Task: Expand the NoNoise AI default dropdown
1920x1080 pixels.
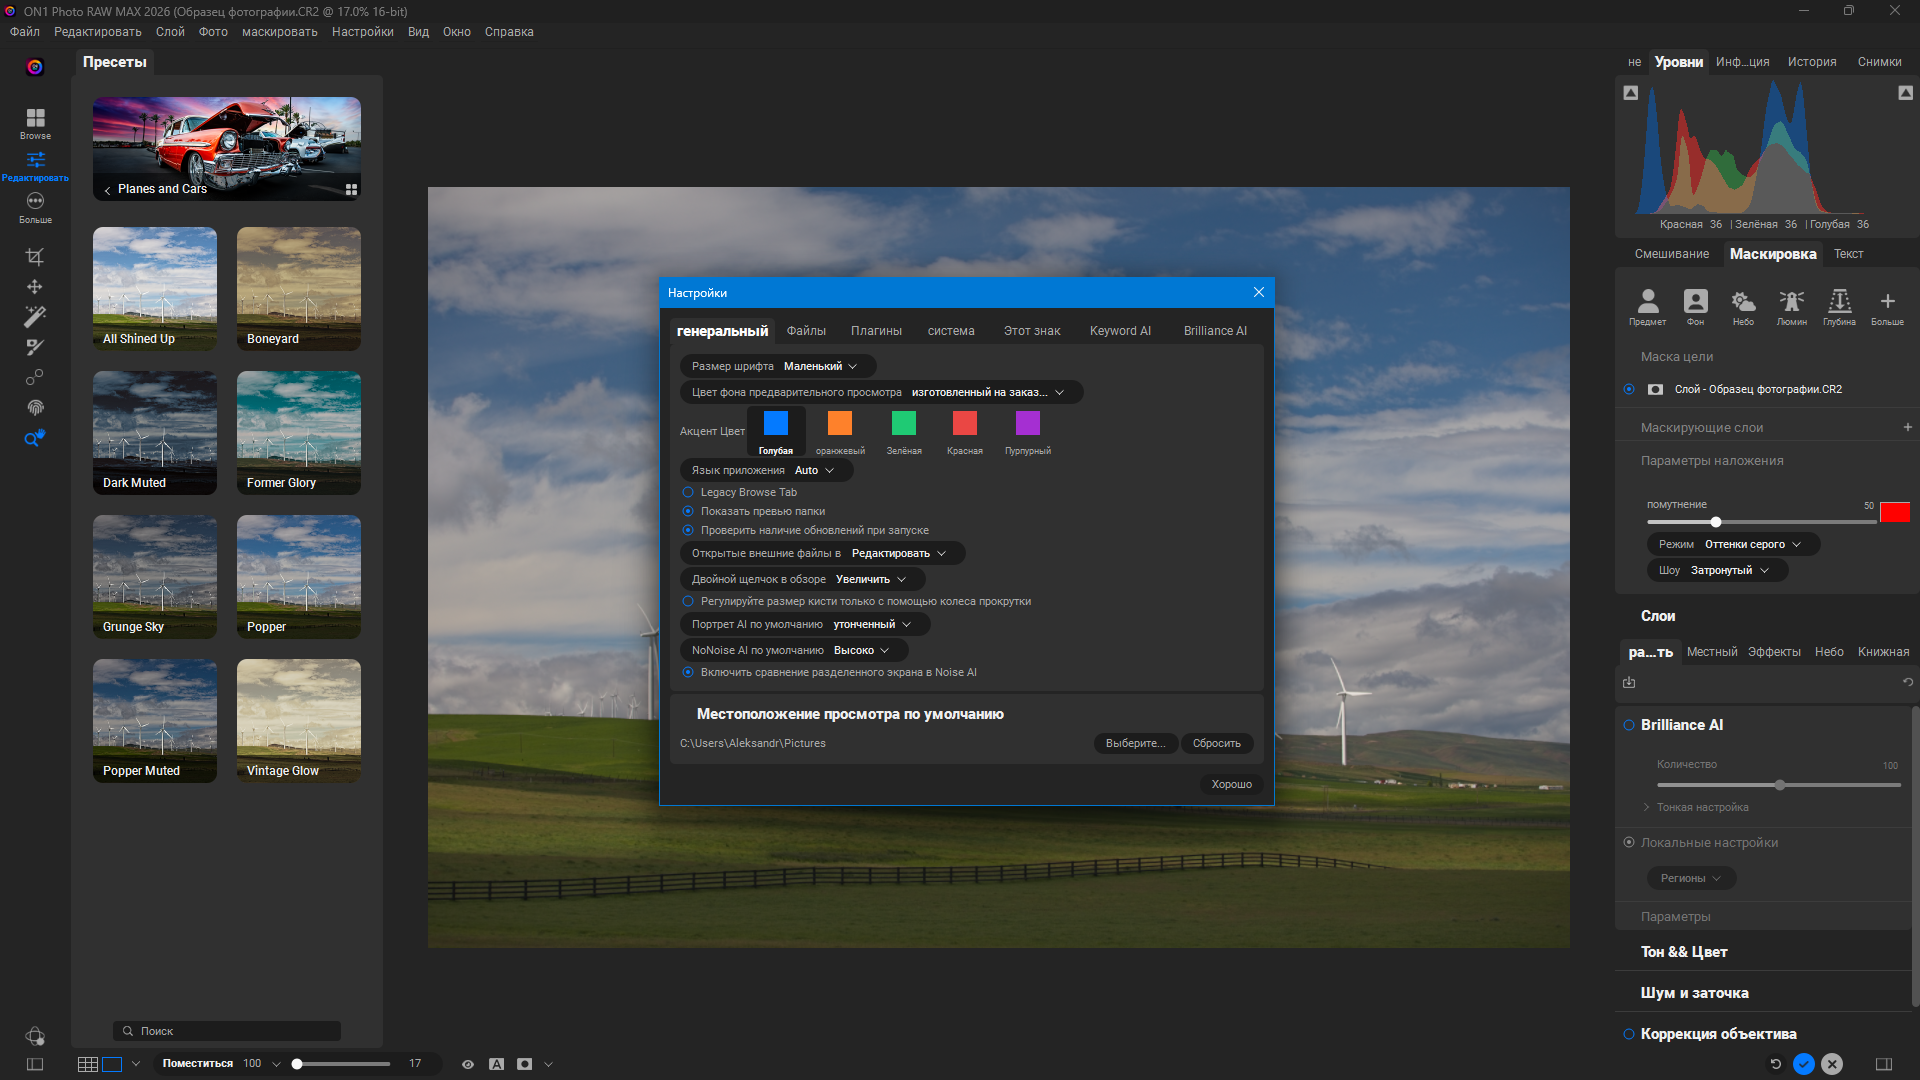Action: [860, 650]
